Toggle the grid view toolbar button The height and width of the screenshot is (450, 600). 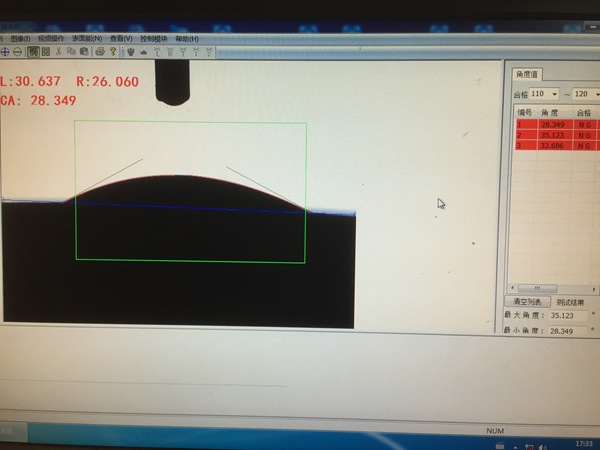[45, 51]
